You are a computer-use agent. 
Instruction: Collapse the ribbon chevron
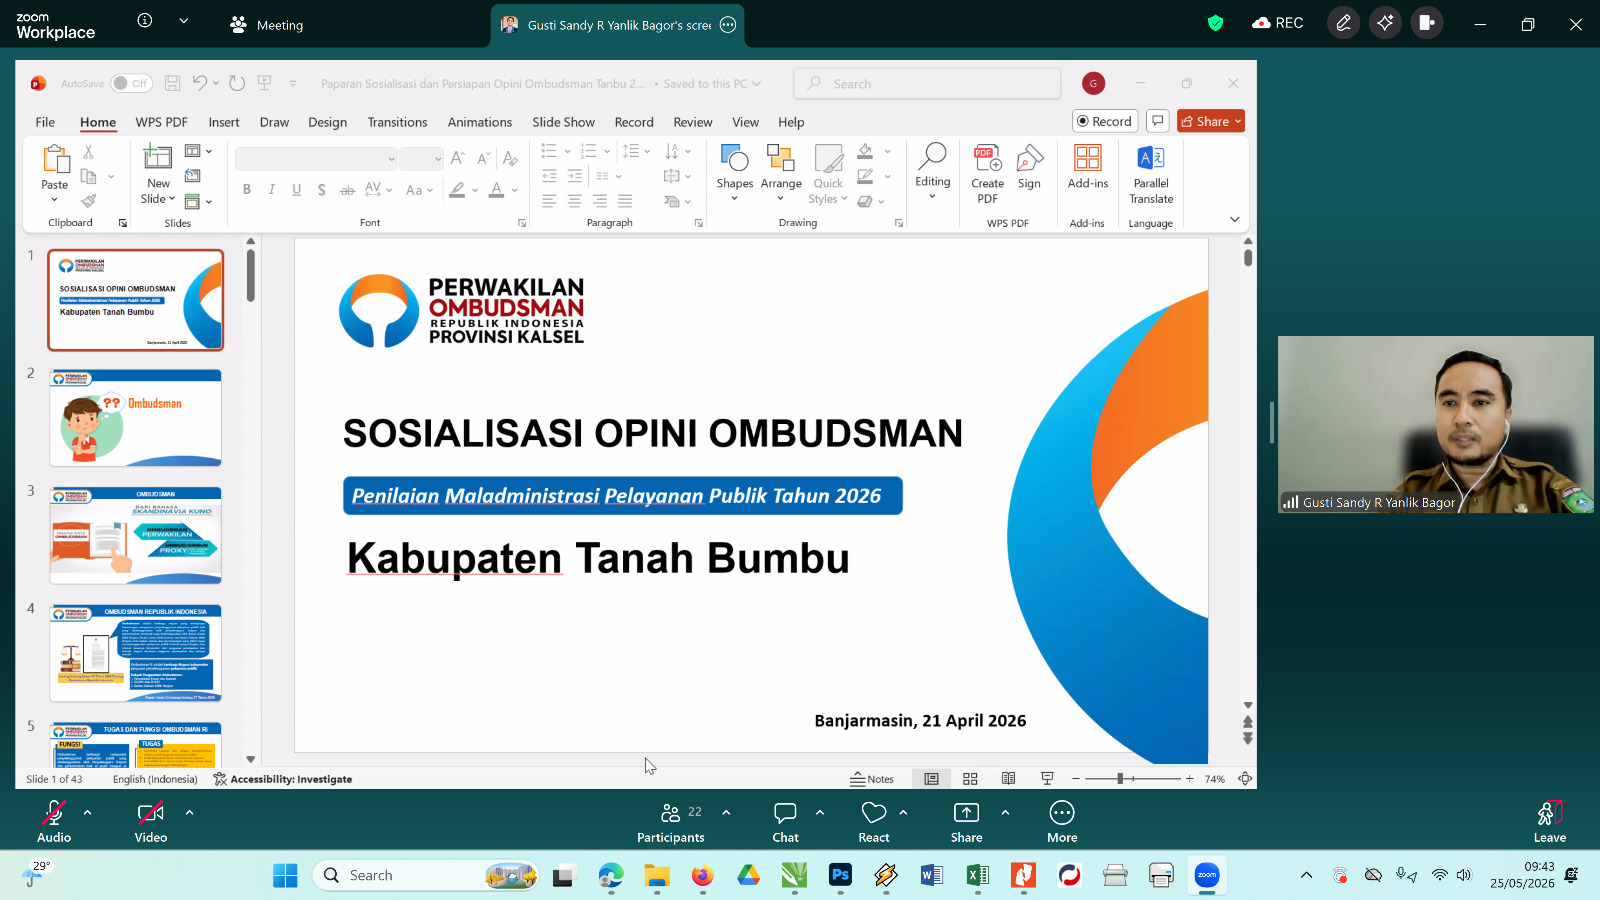point(1234,220)
